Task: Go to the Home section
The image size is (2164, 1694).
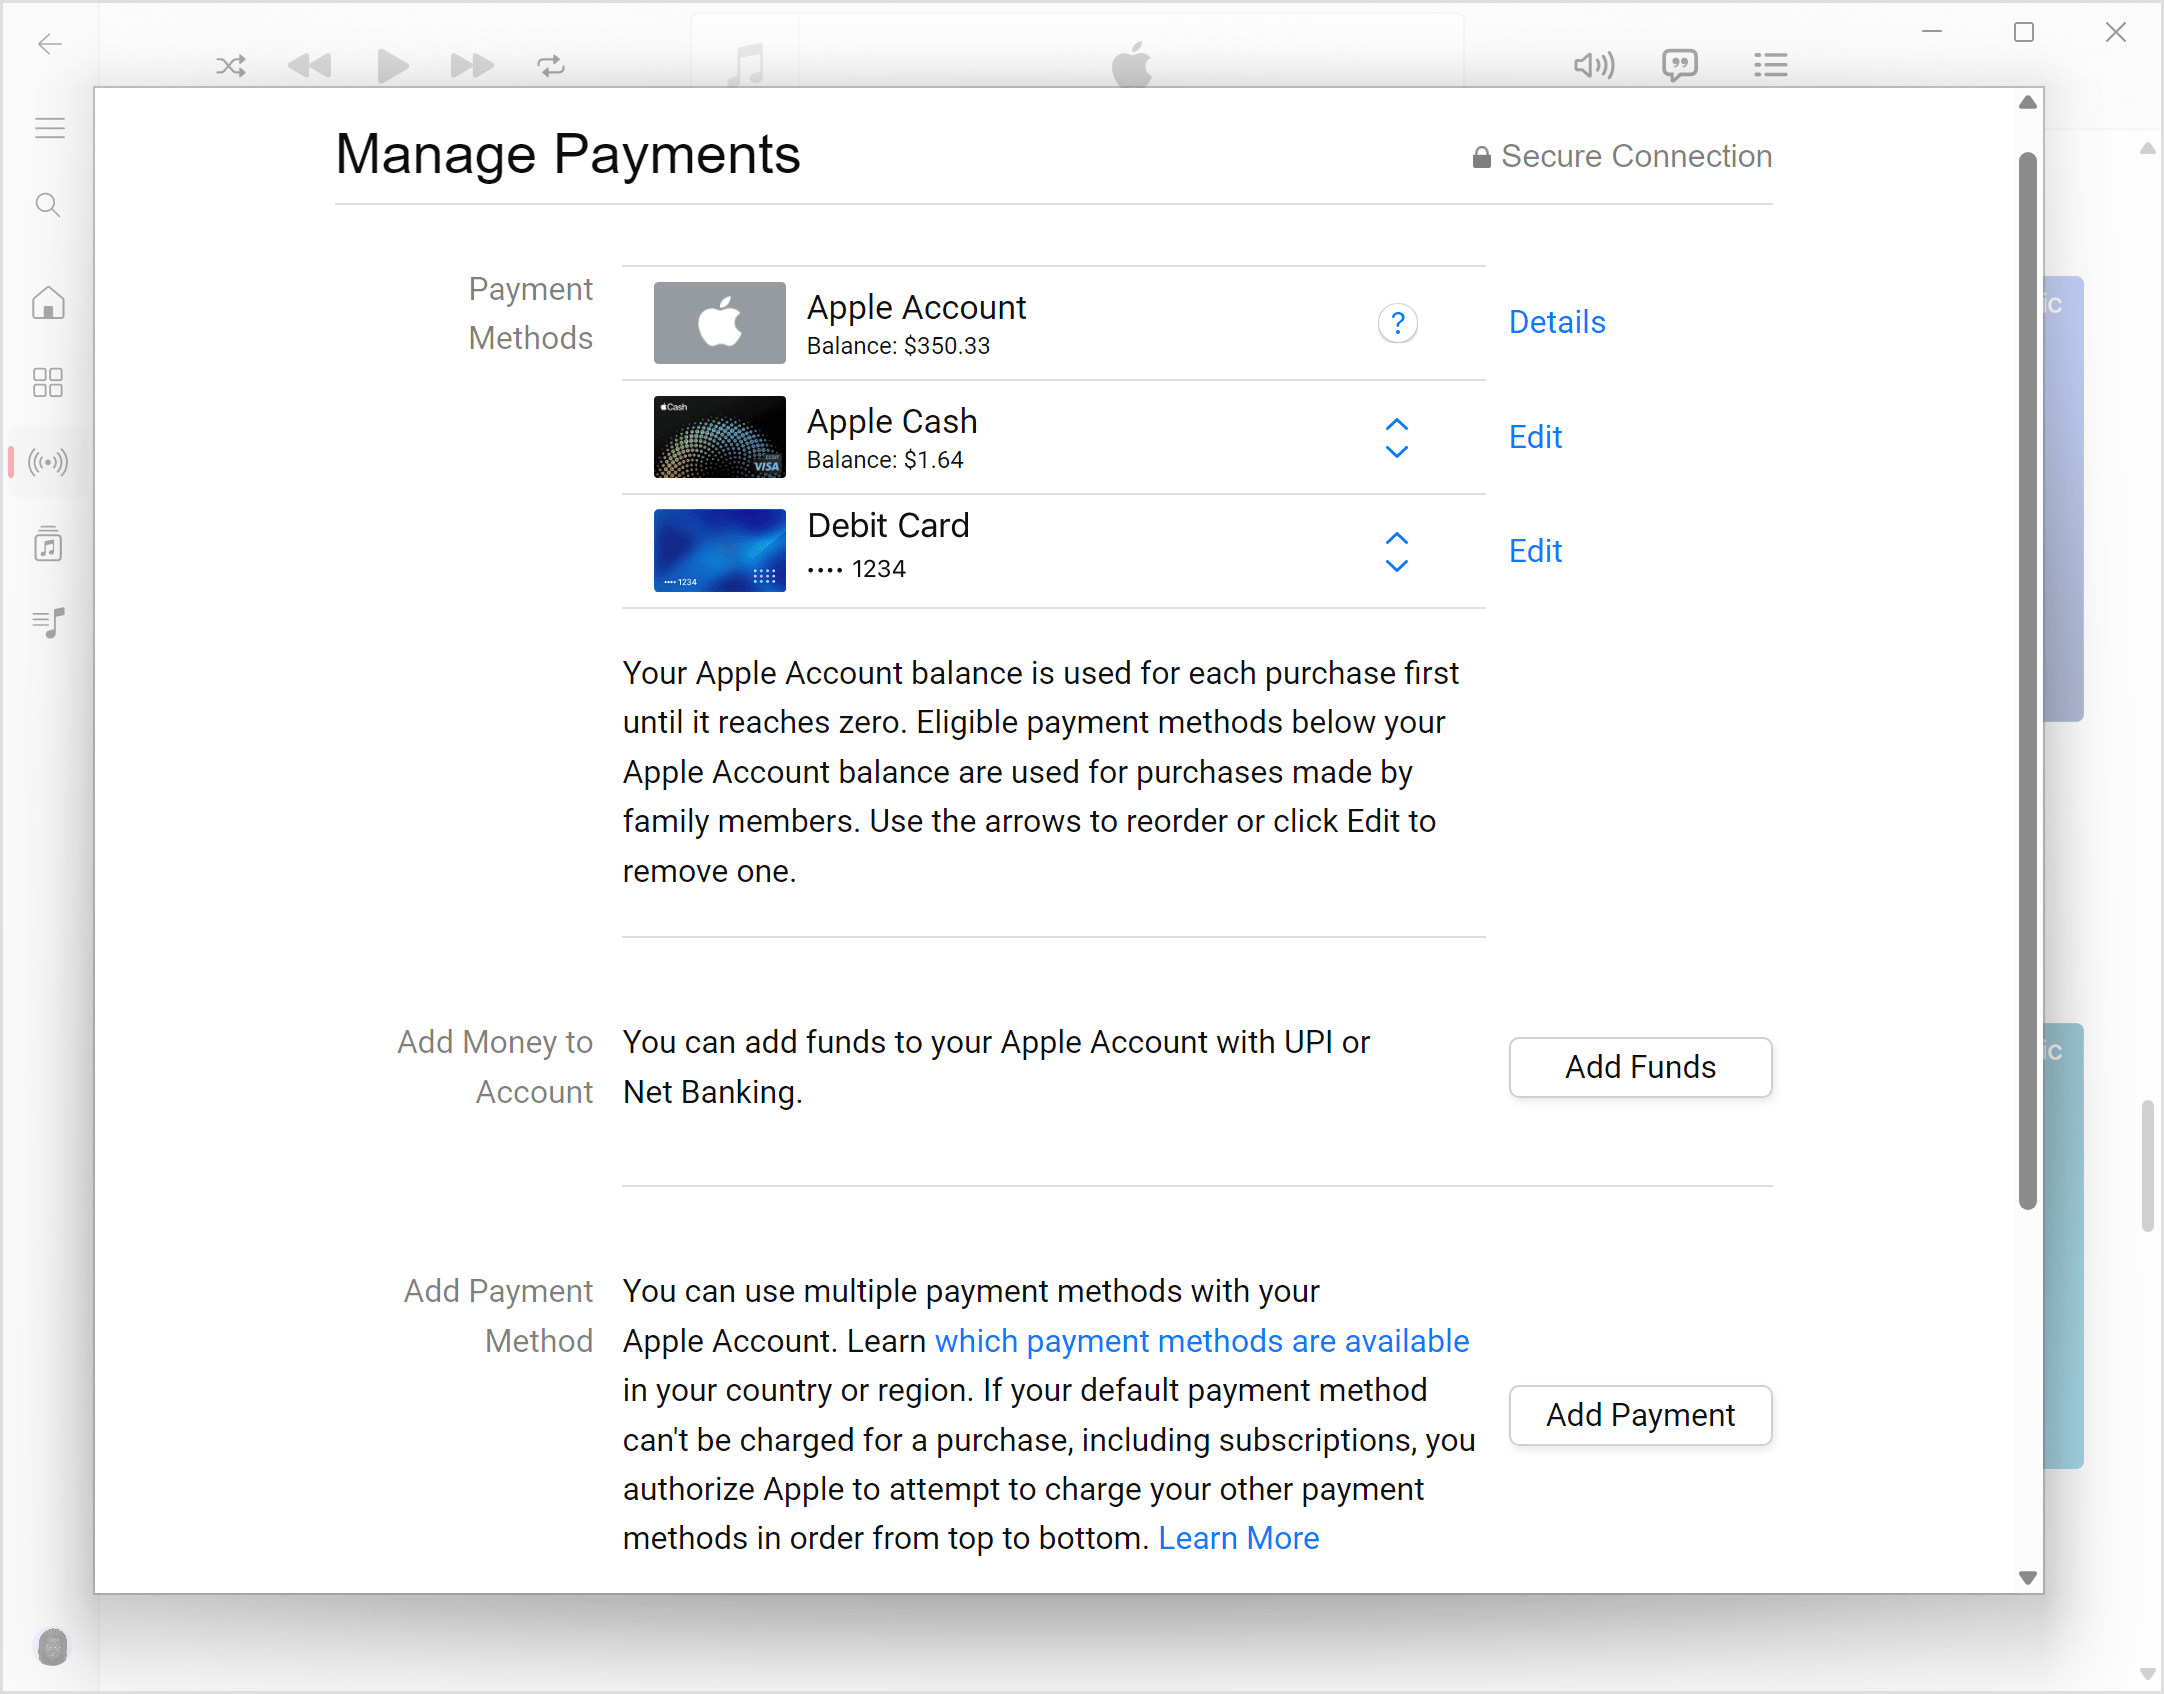Action: [x=47, y=302]
